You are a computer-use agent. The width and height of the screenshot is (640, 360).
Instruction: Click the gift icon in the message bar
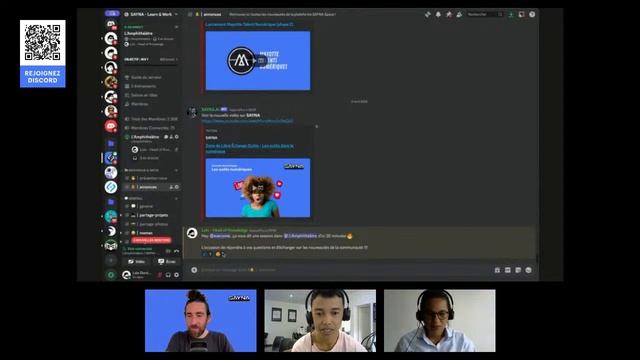pyautogui.click(x=497, y=270)
